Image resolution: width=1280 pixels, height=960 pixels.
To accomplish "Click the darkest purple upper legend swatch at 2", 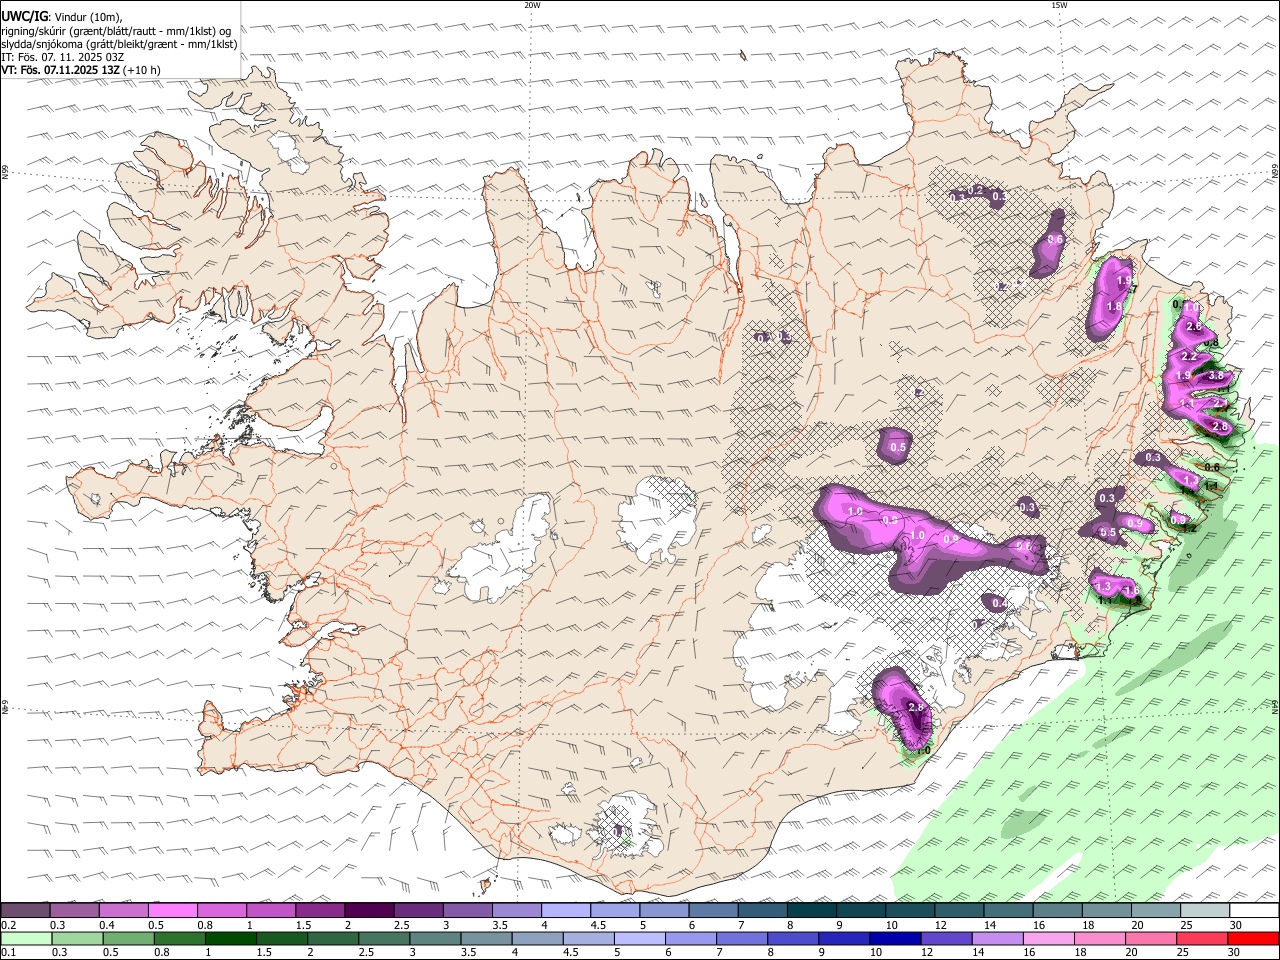I will coord(369,911).
